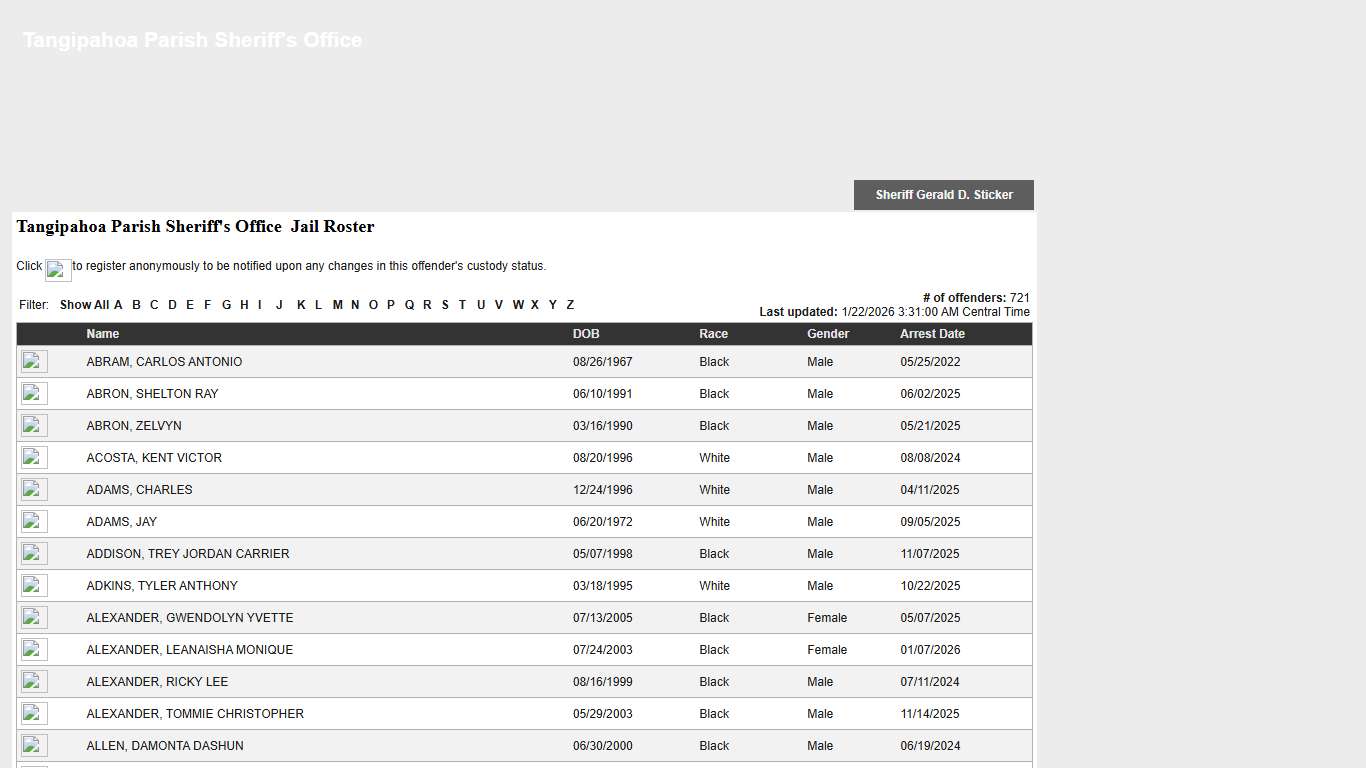This screenshot has height=768, width=1366.
Task: Click Tangipahoa Parish Sheriff's Office header title
Action: [x=192, y=40]
